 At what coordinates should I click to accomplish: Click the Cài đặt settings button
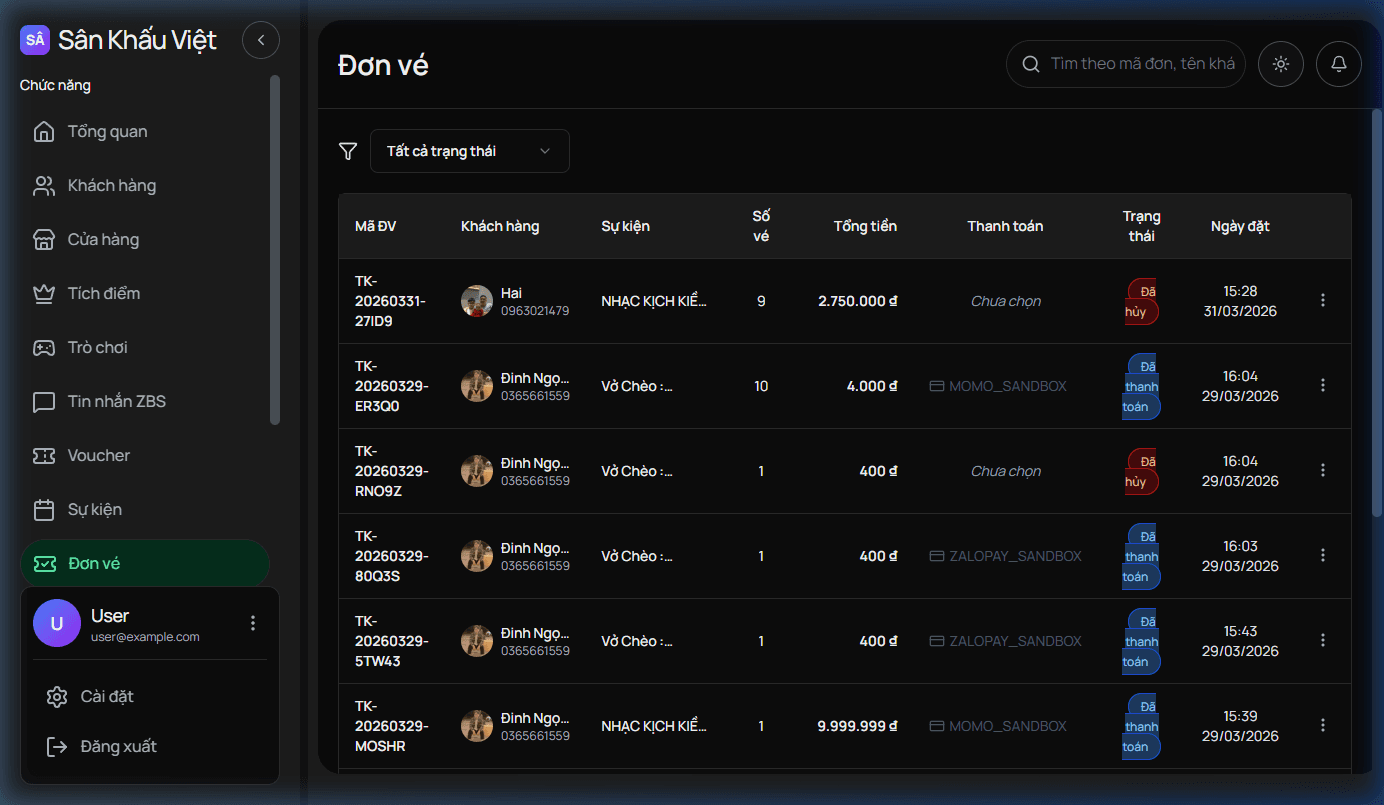106,697
